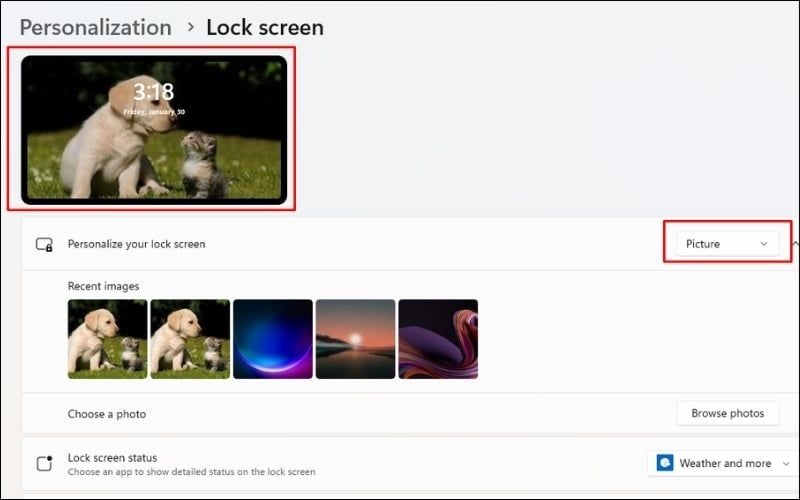
Task: Click the Lock screen status heading text
Action: (x=112, y=458)
